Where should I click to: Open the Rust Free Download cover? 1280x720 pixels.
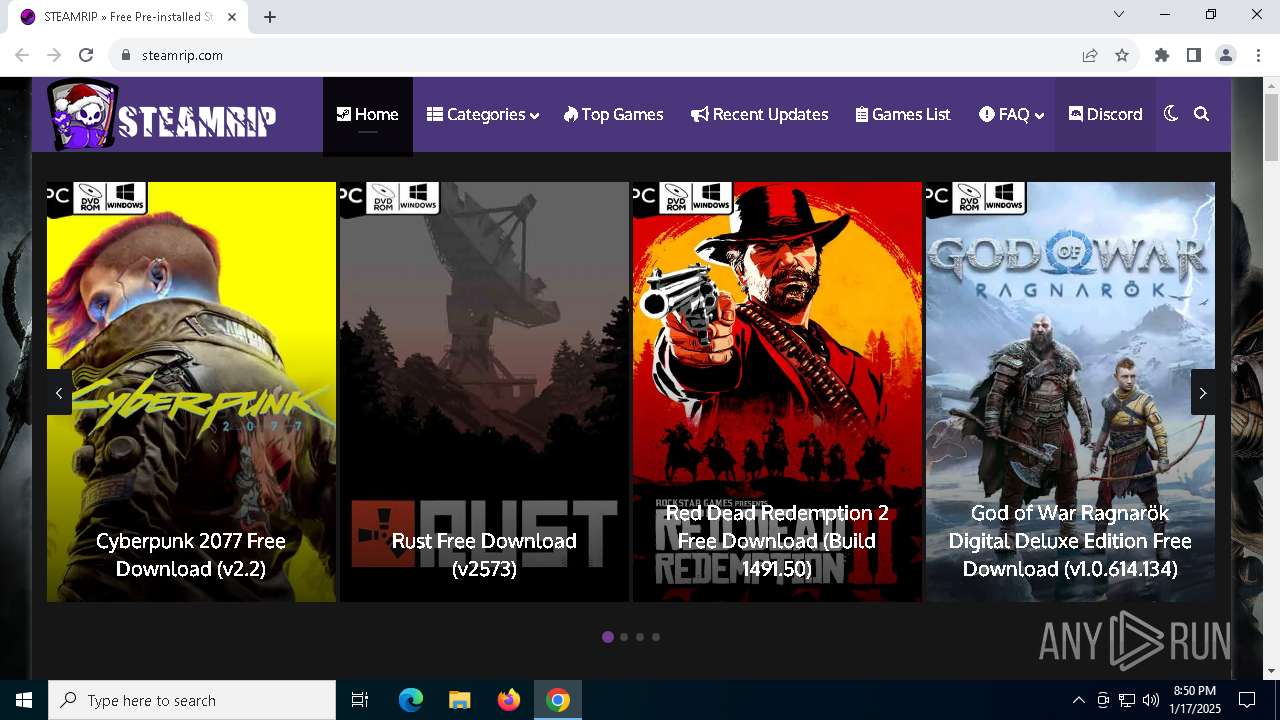[x=484, y=392]
